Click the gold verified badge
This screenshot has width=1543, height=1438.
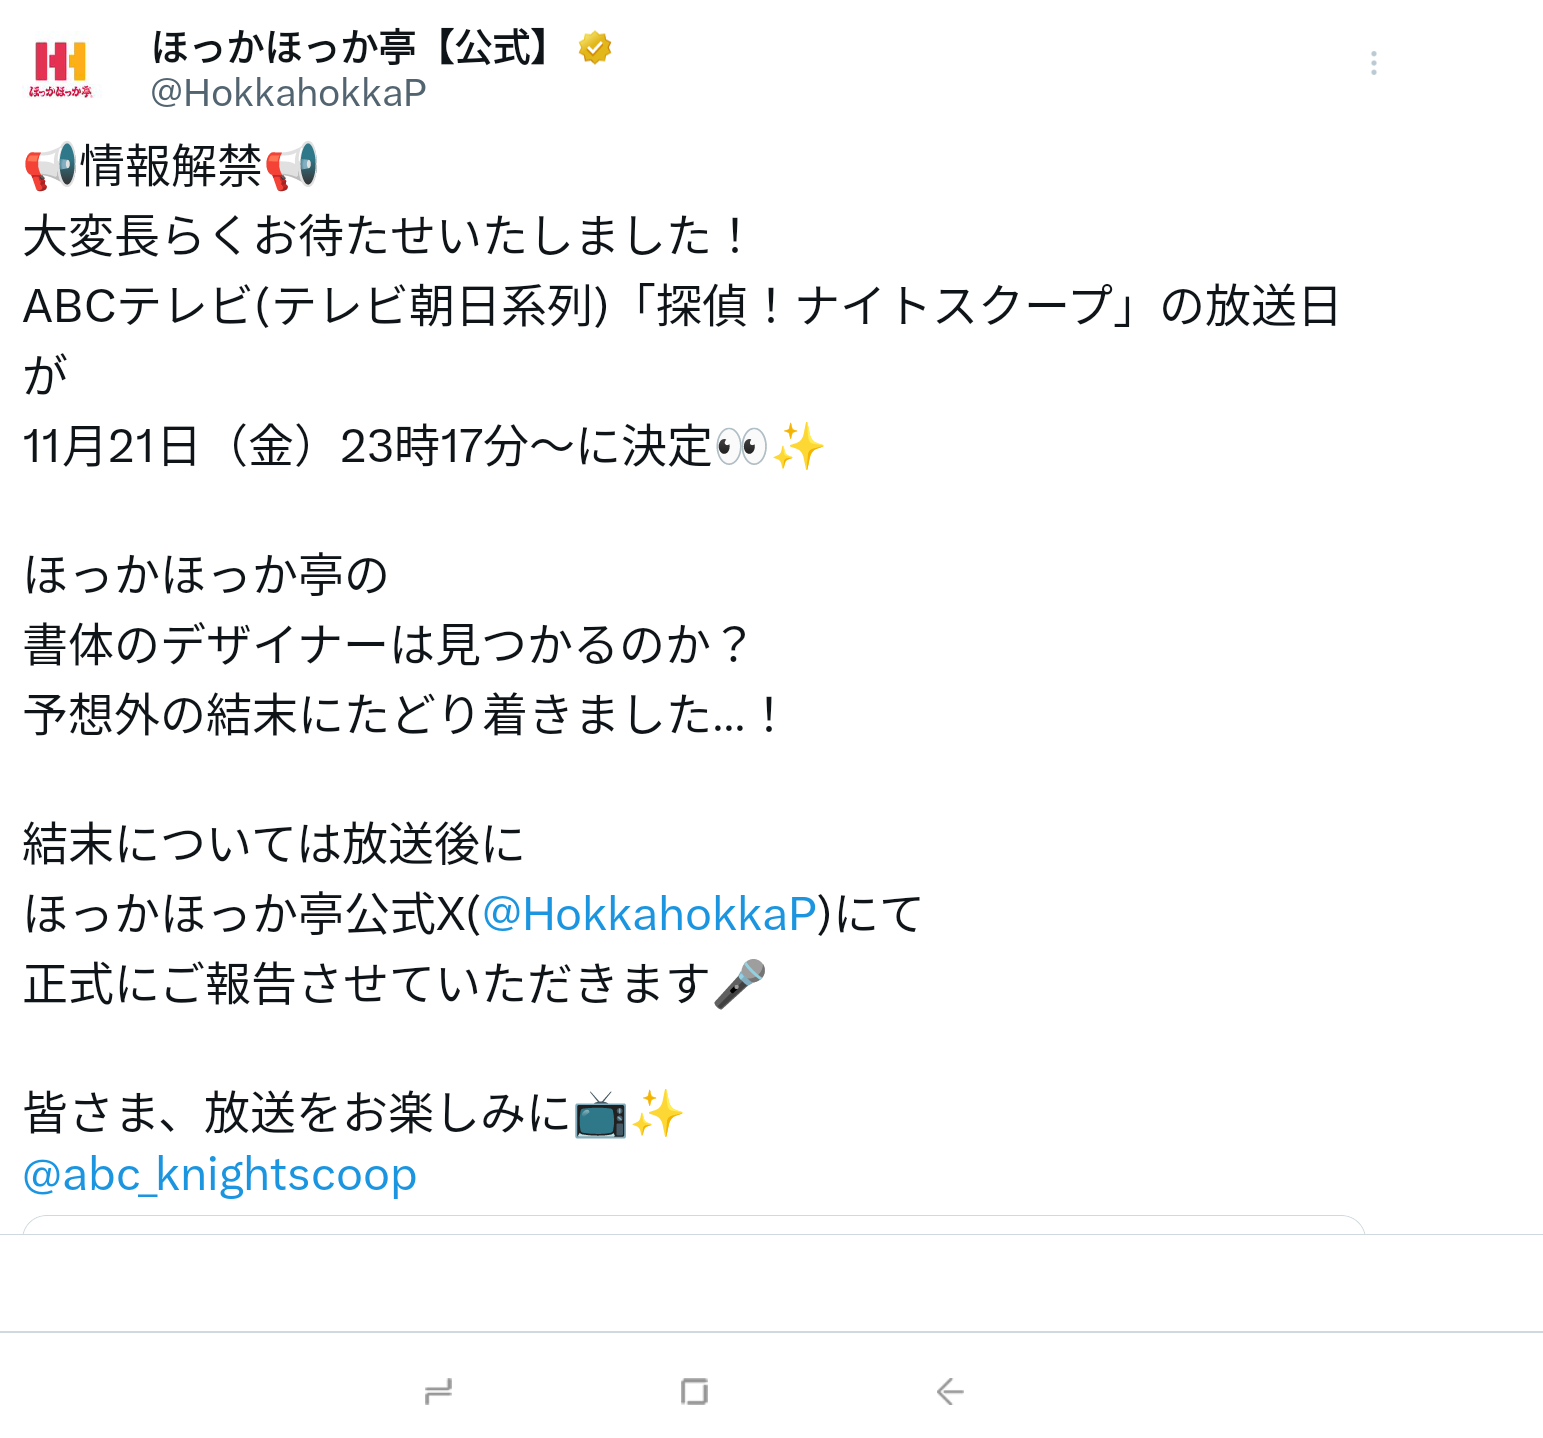pos(595,47)
